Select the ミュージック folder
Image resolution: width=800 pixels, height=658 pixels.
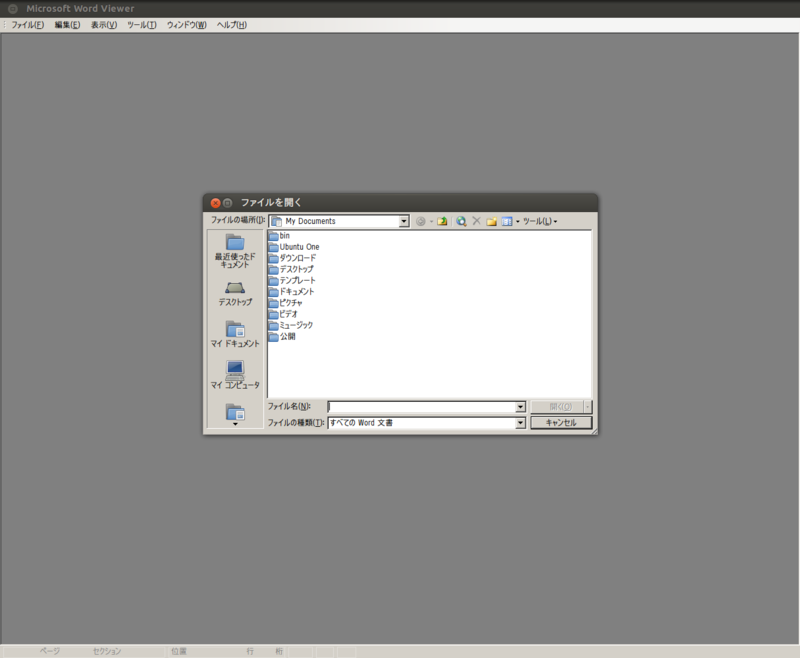291,325
